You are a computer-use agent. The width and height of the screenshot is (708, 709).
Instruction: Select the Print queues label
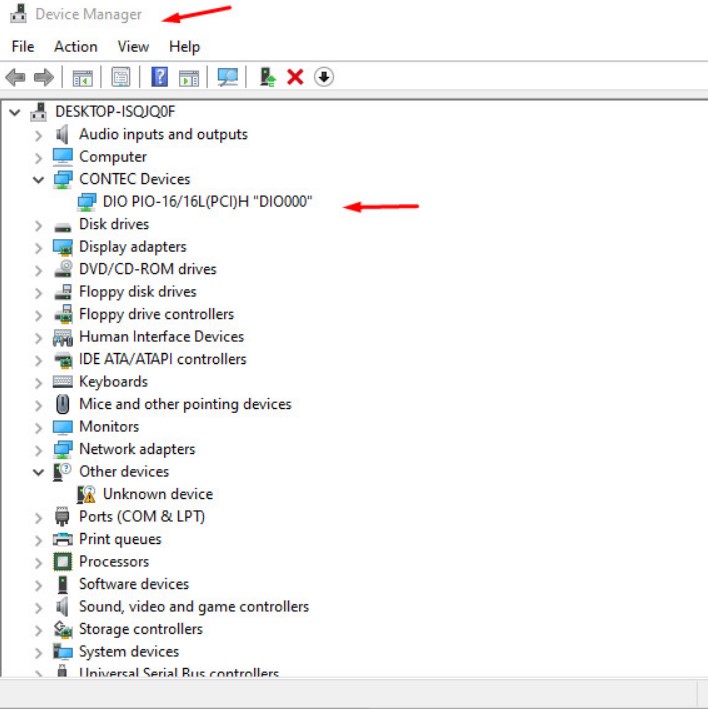pos(120,539)
